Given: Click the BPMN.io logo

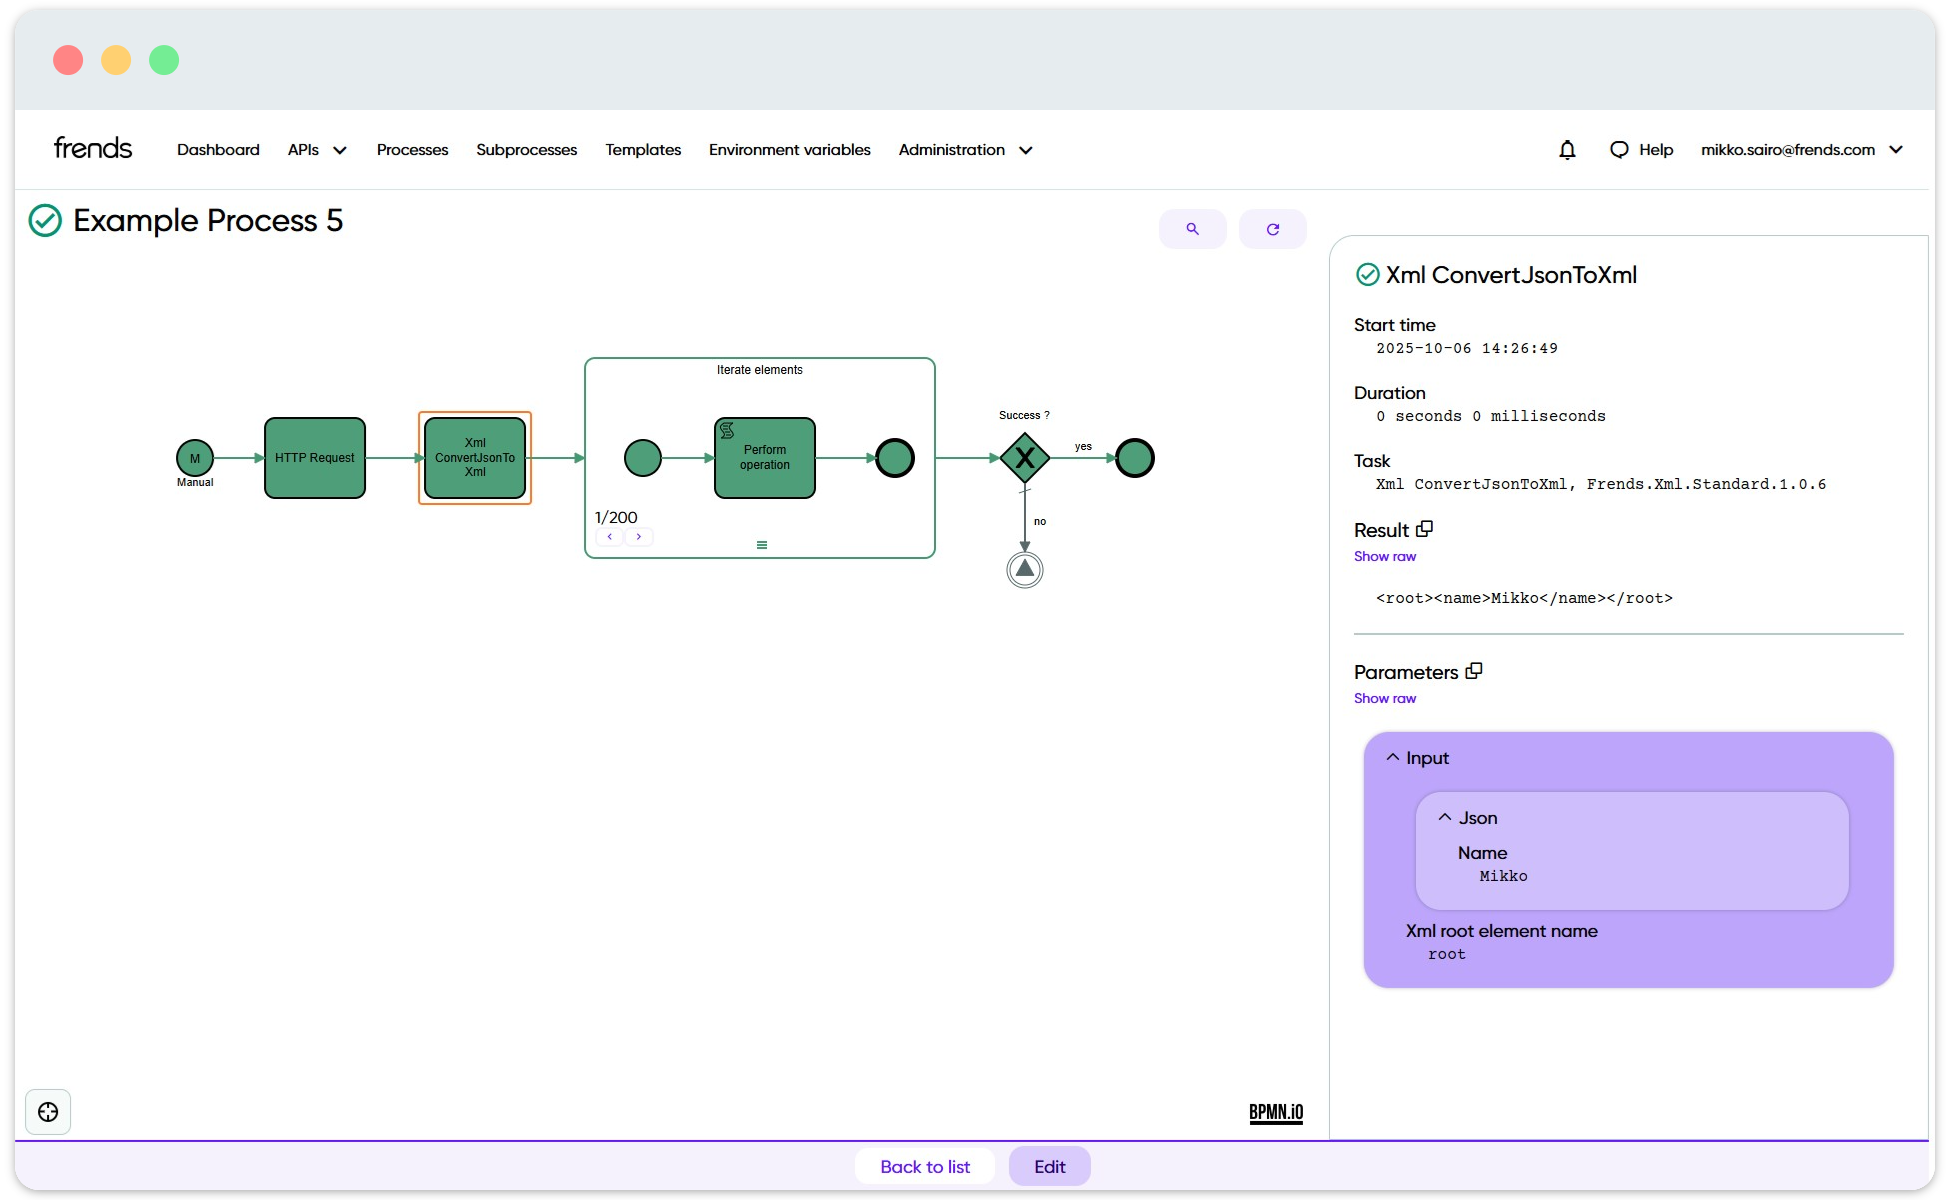Looking at the screenshot, I should click(x=1276, y=1112).
